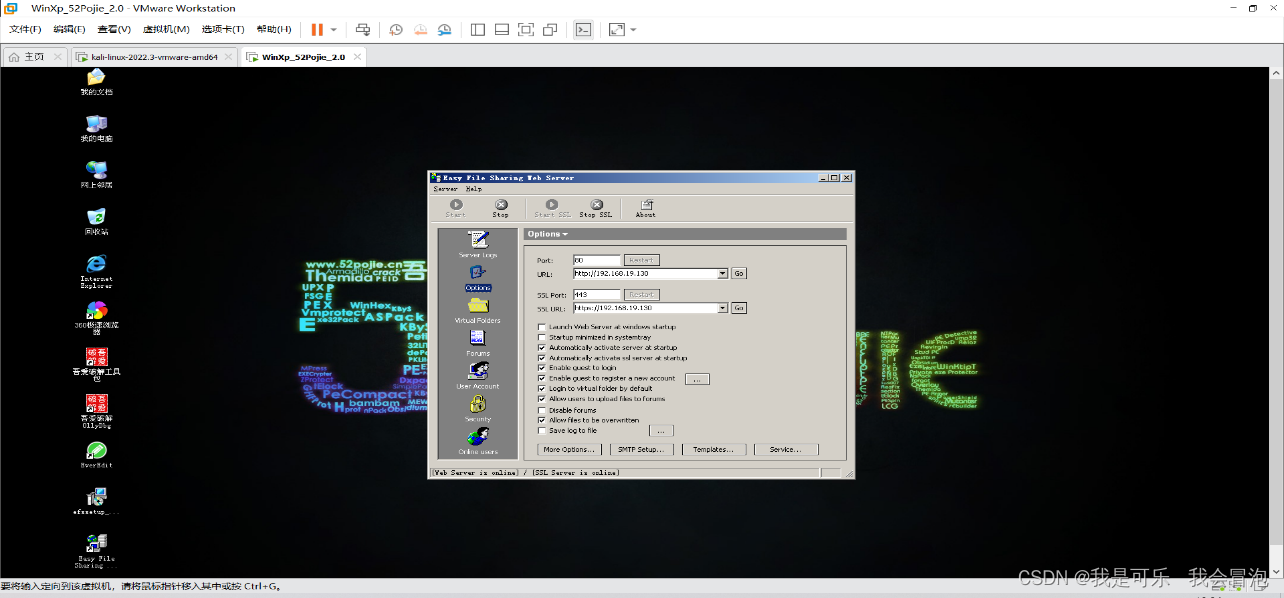
Task: Toggle Login to virtual folder by default
Action: (542, 388)
